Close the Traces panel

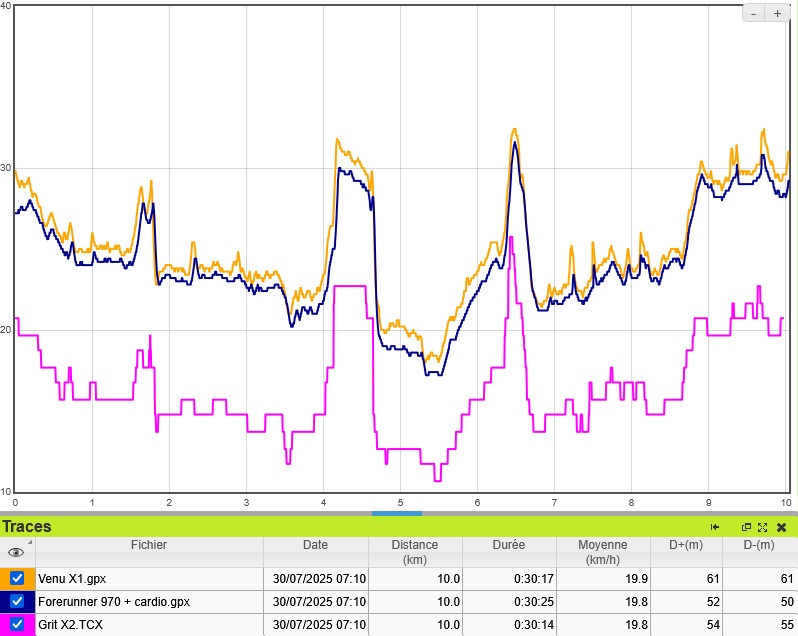pos(781,527)
